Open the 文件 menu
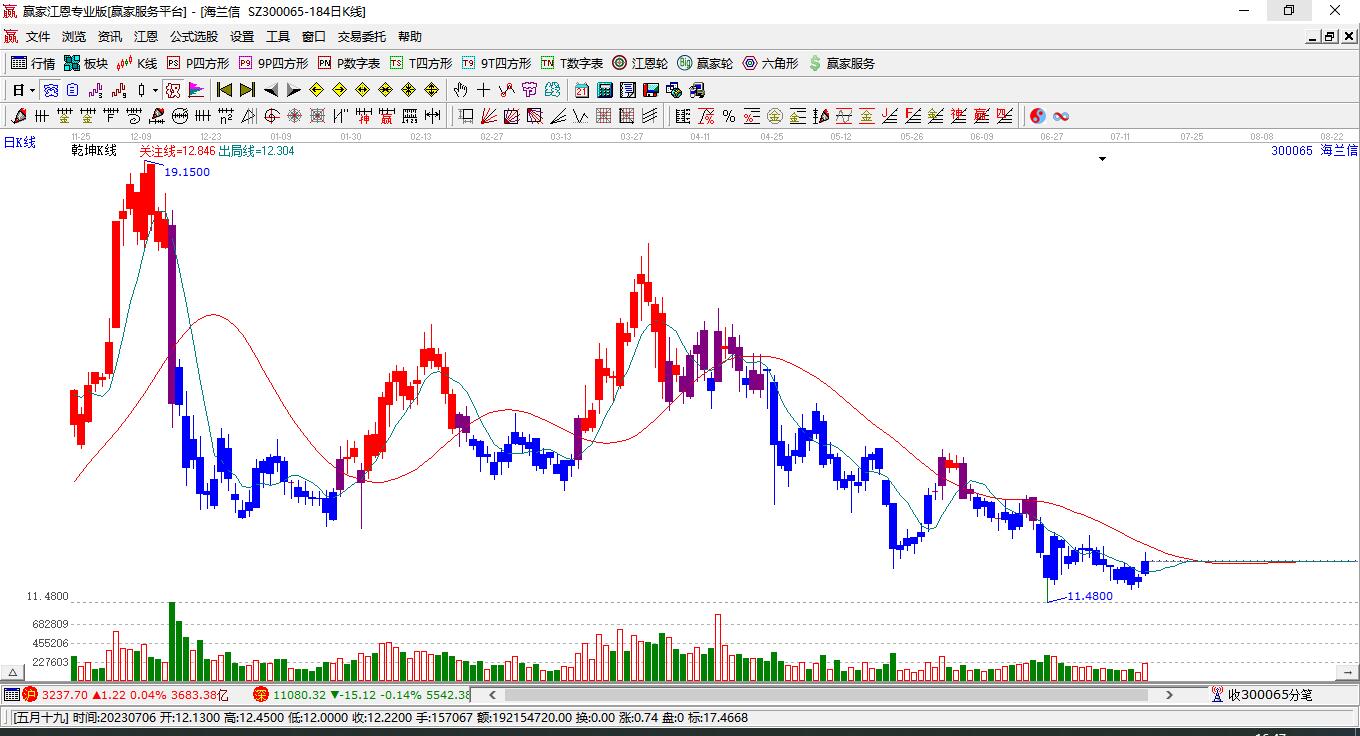 click(x=38, y=36)
